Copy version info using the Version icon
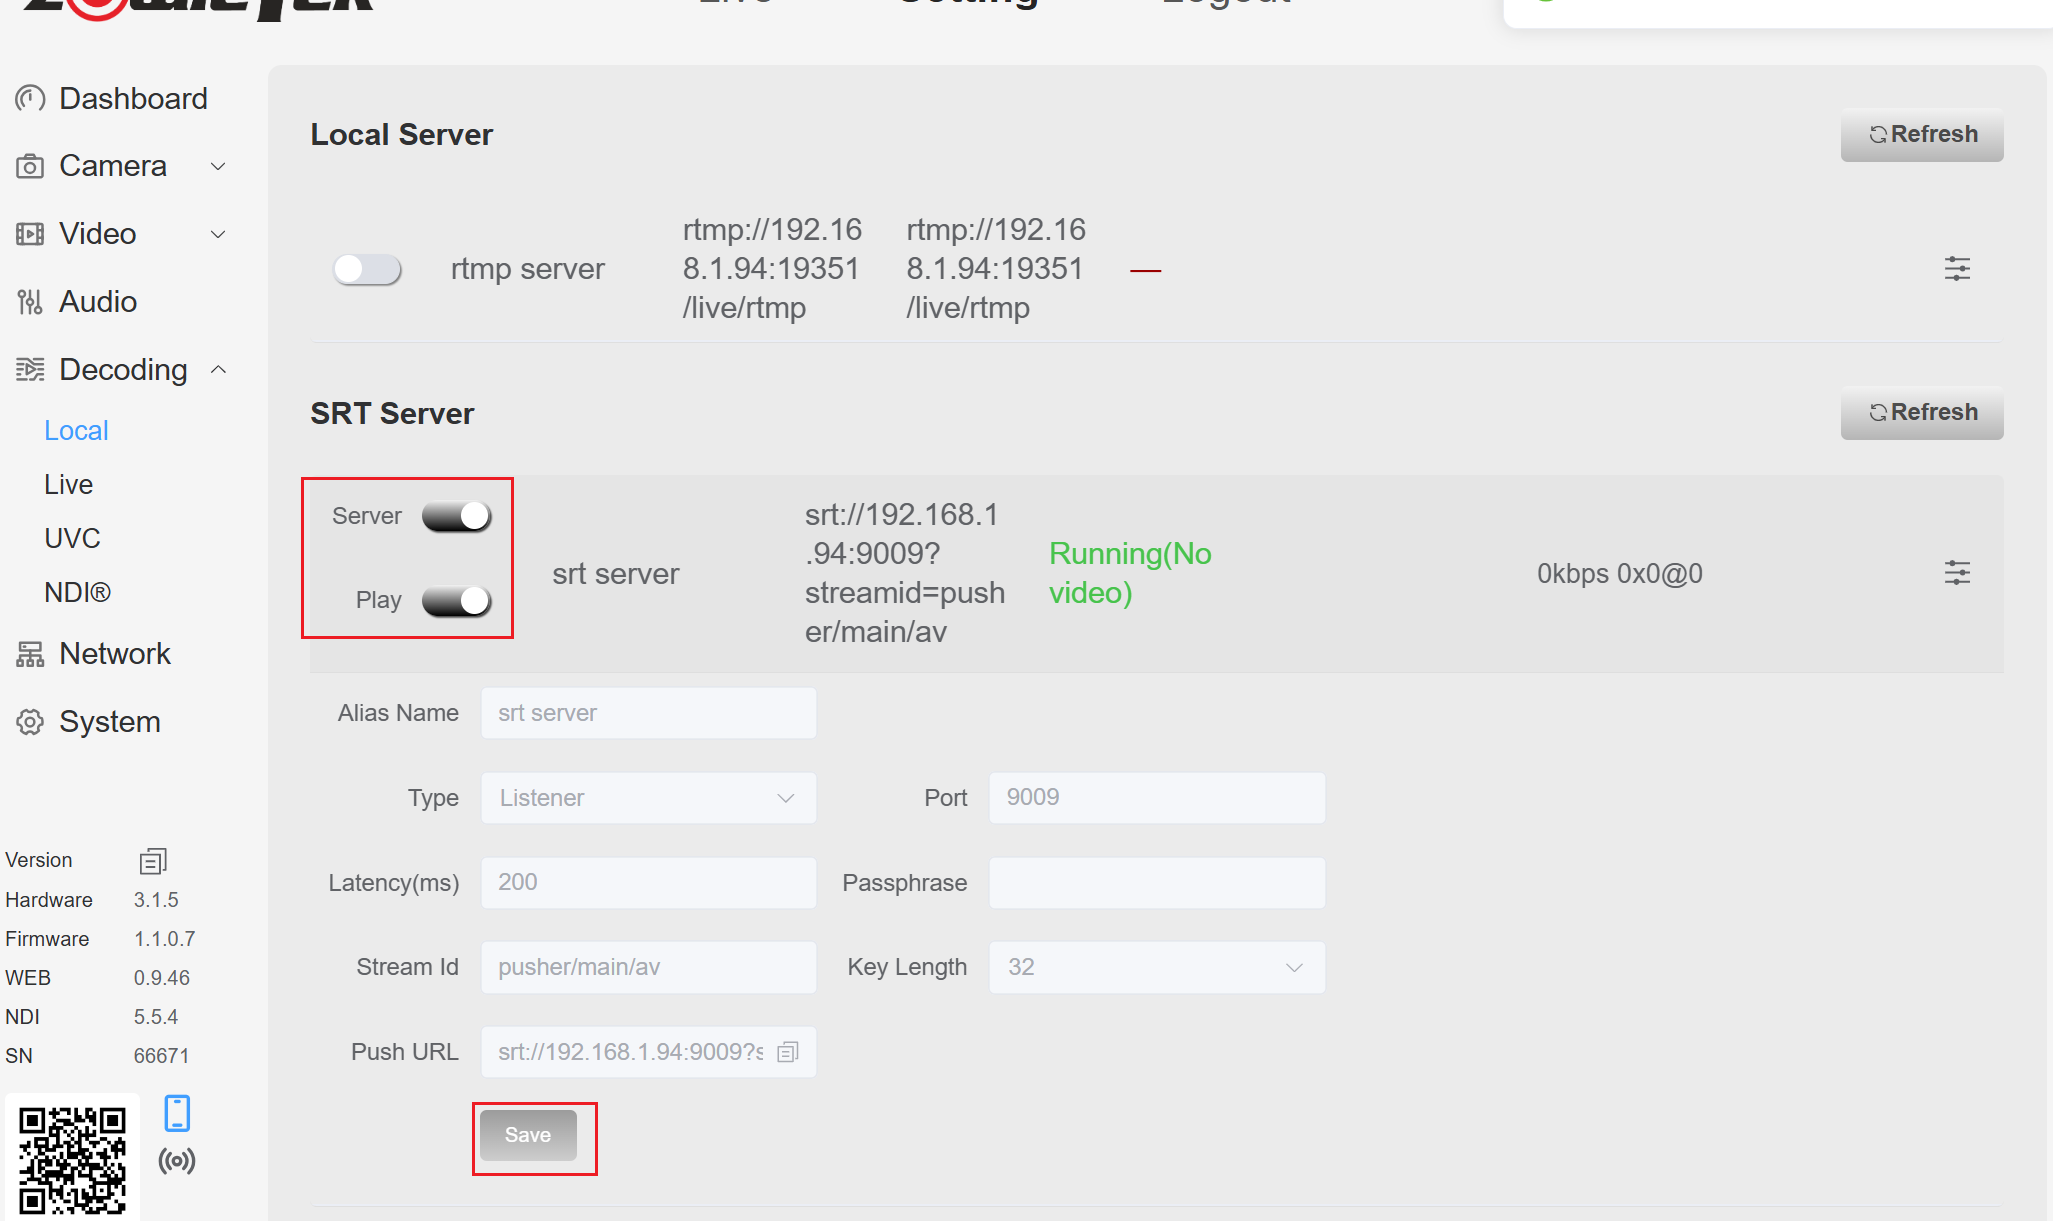2053x1221 pixels. [152, 860]
